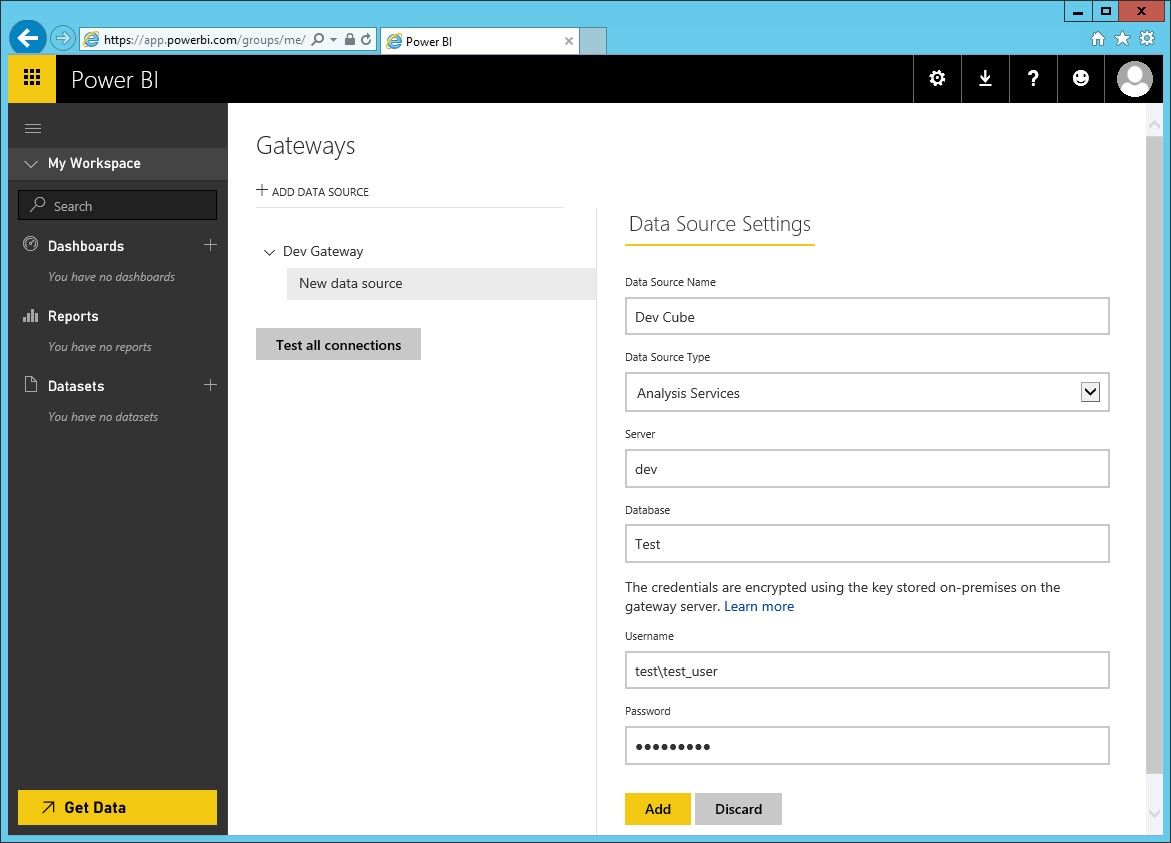Image resolution: width=1171 pixels, height=843 pixels.
Task: Open Power BI help
Action: [1033, 78]
